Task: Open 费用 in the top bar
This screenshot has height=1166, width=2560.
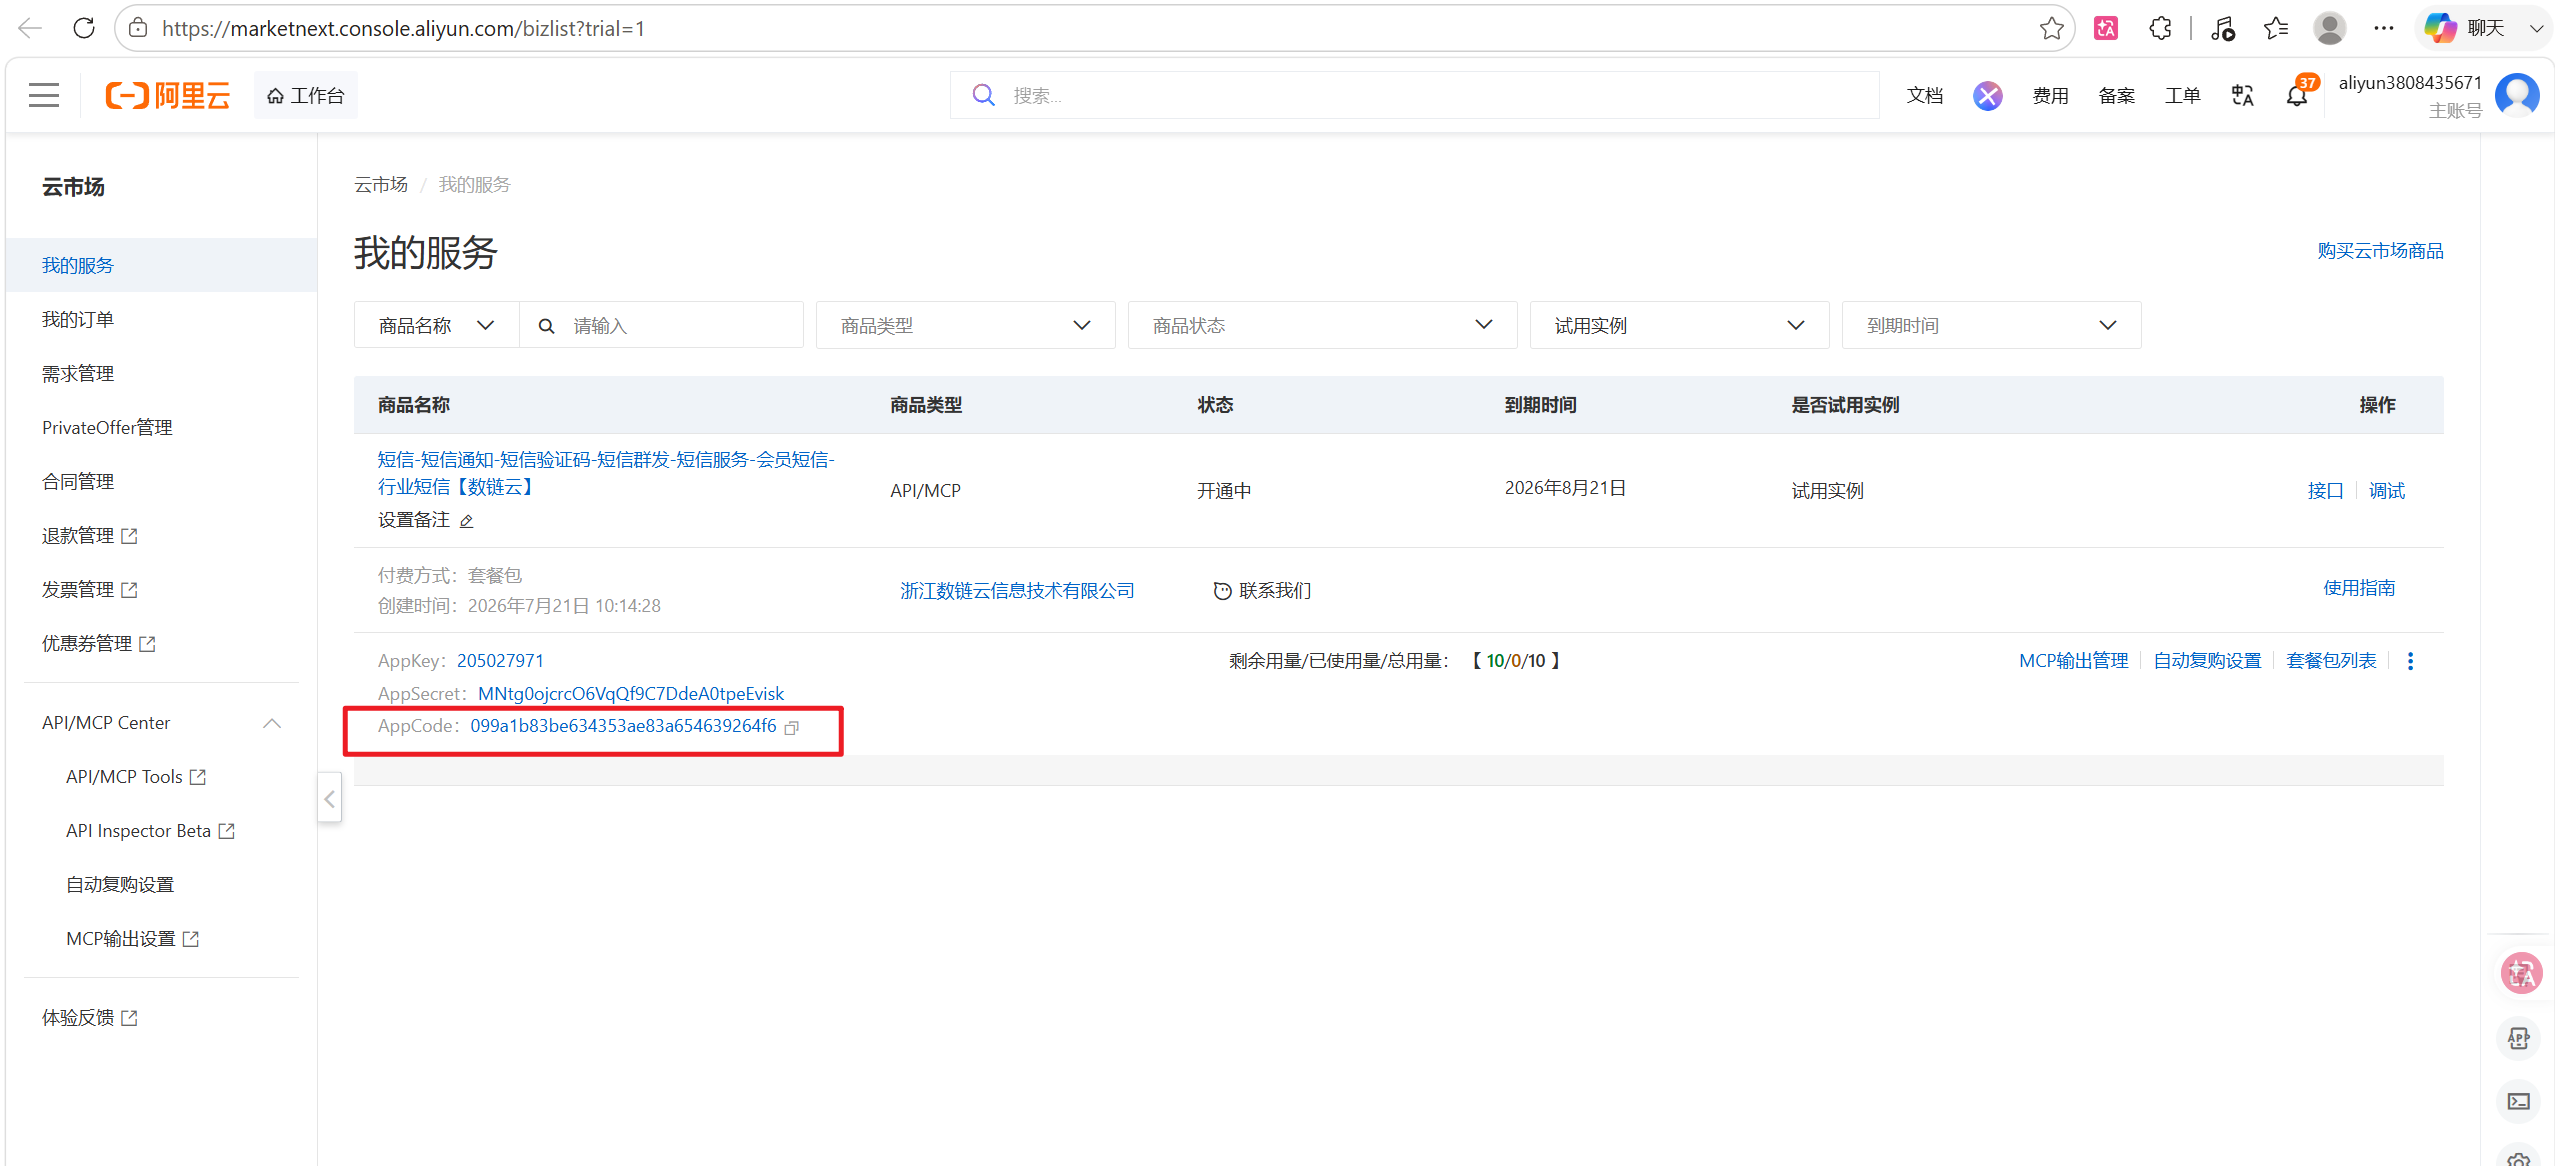Action: click(x=2050, y=95)
